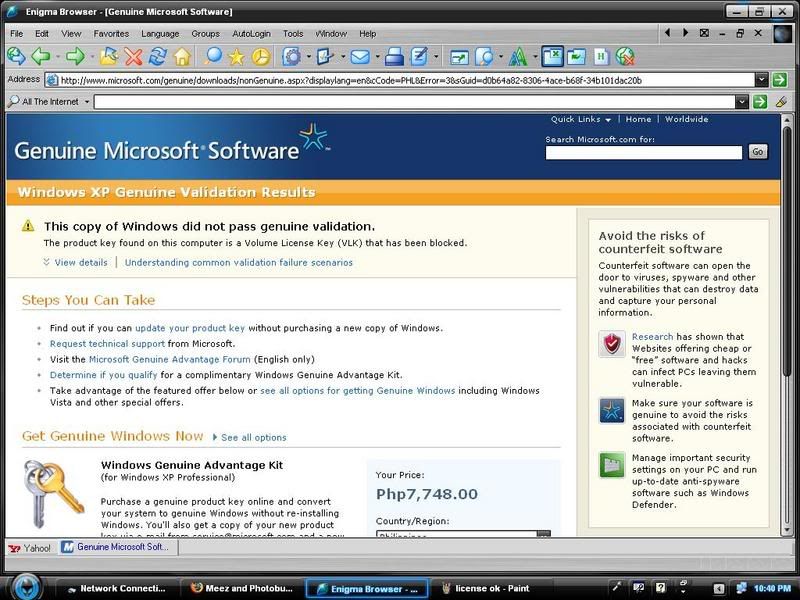Click the Address URL field
The image size is (800, 600).
[x=406, y=80]
